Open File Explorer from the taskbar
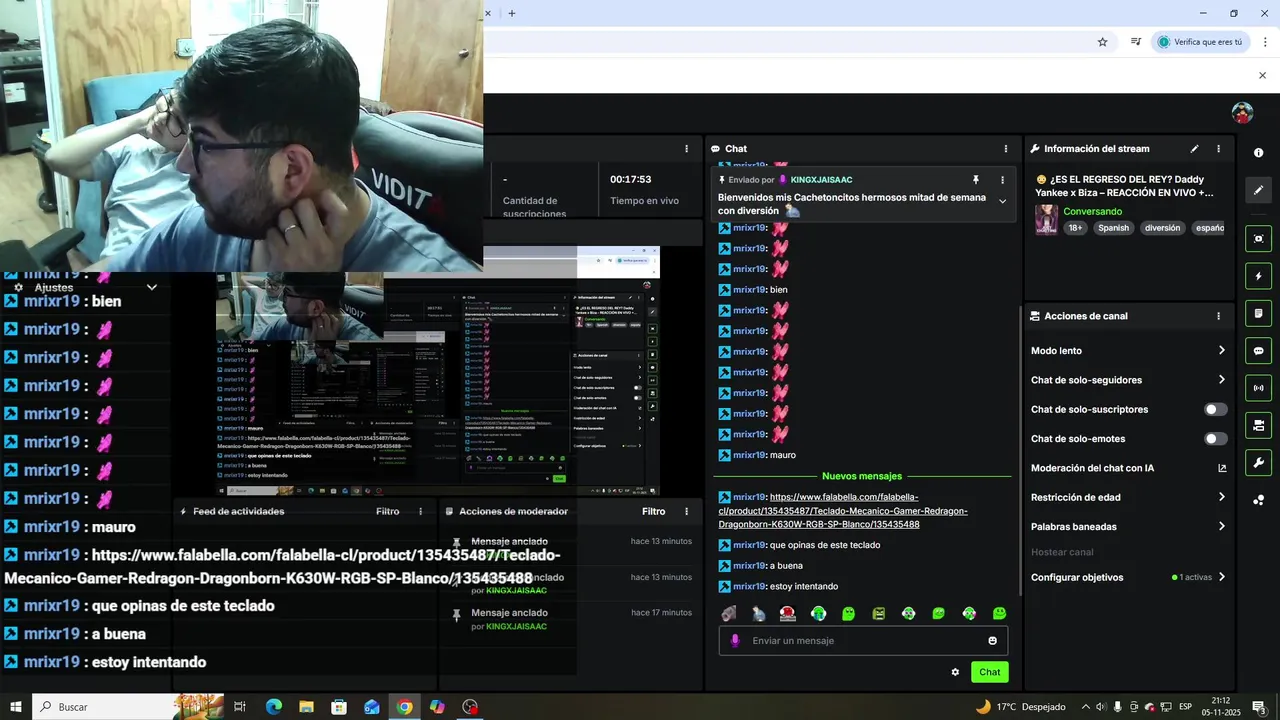Viewport: 1280px width, 720px height. tap(306, 707)
